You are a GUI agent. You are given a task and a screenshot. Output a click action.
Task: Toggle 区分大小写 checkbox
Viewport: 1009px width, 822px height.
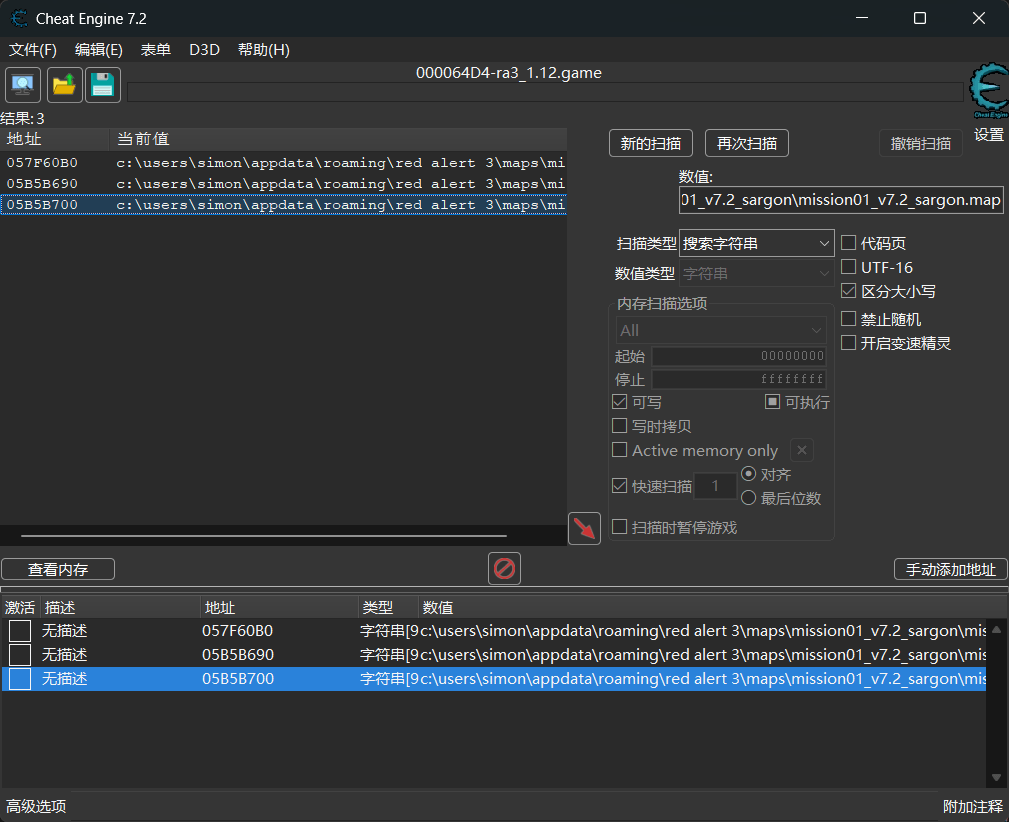coord(849,291)
